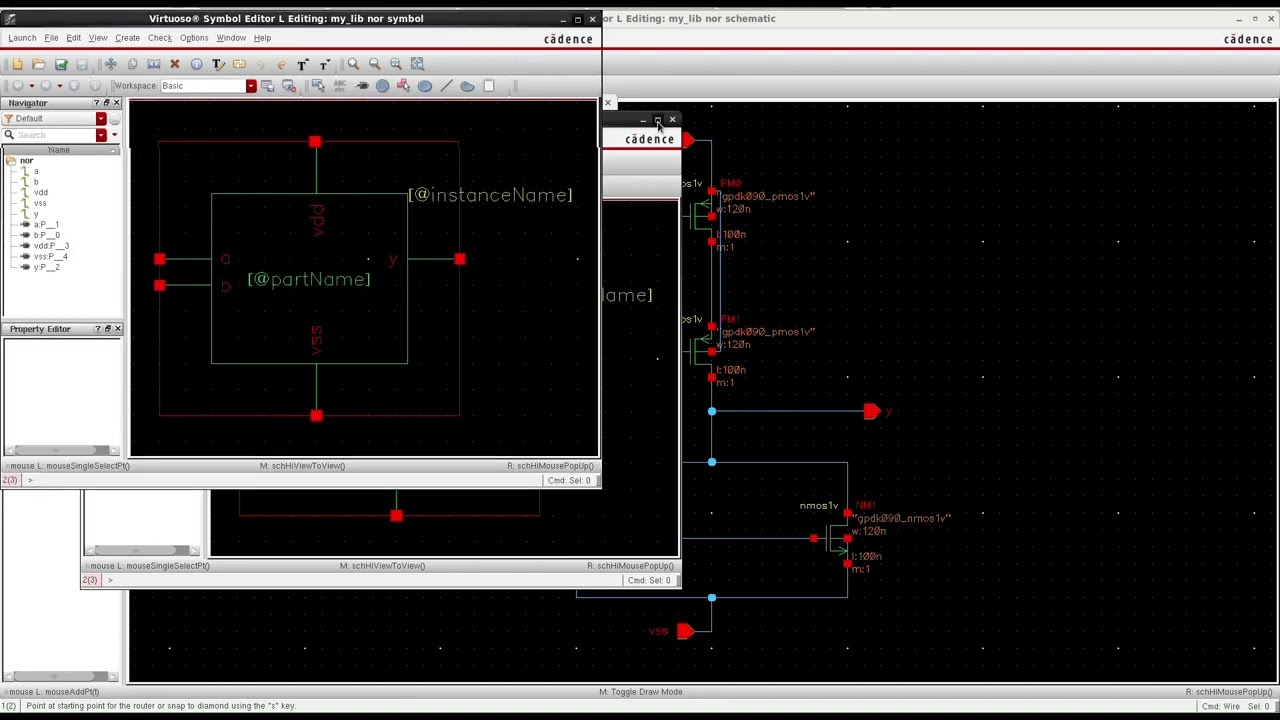This screenshot has height=720, width=1280.
Task: Select the Create Ellipse shape tool
Action: (425, 86)
